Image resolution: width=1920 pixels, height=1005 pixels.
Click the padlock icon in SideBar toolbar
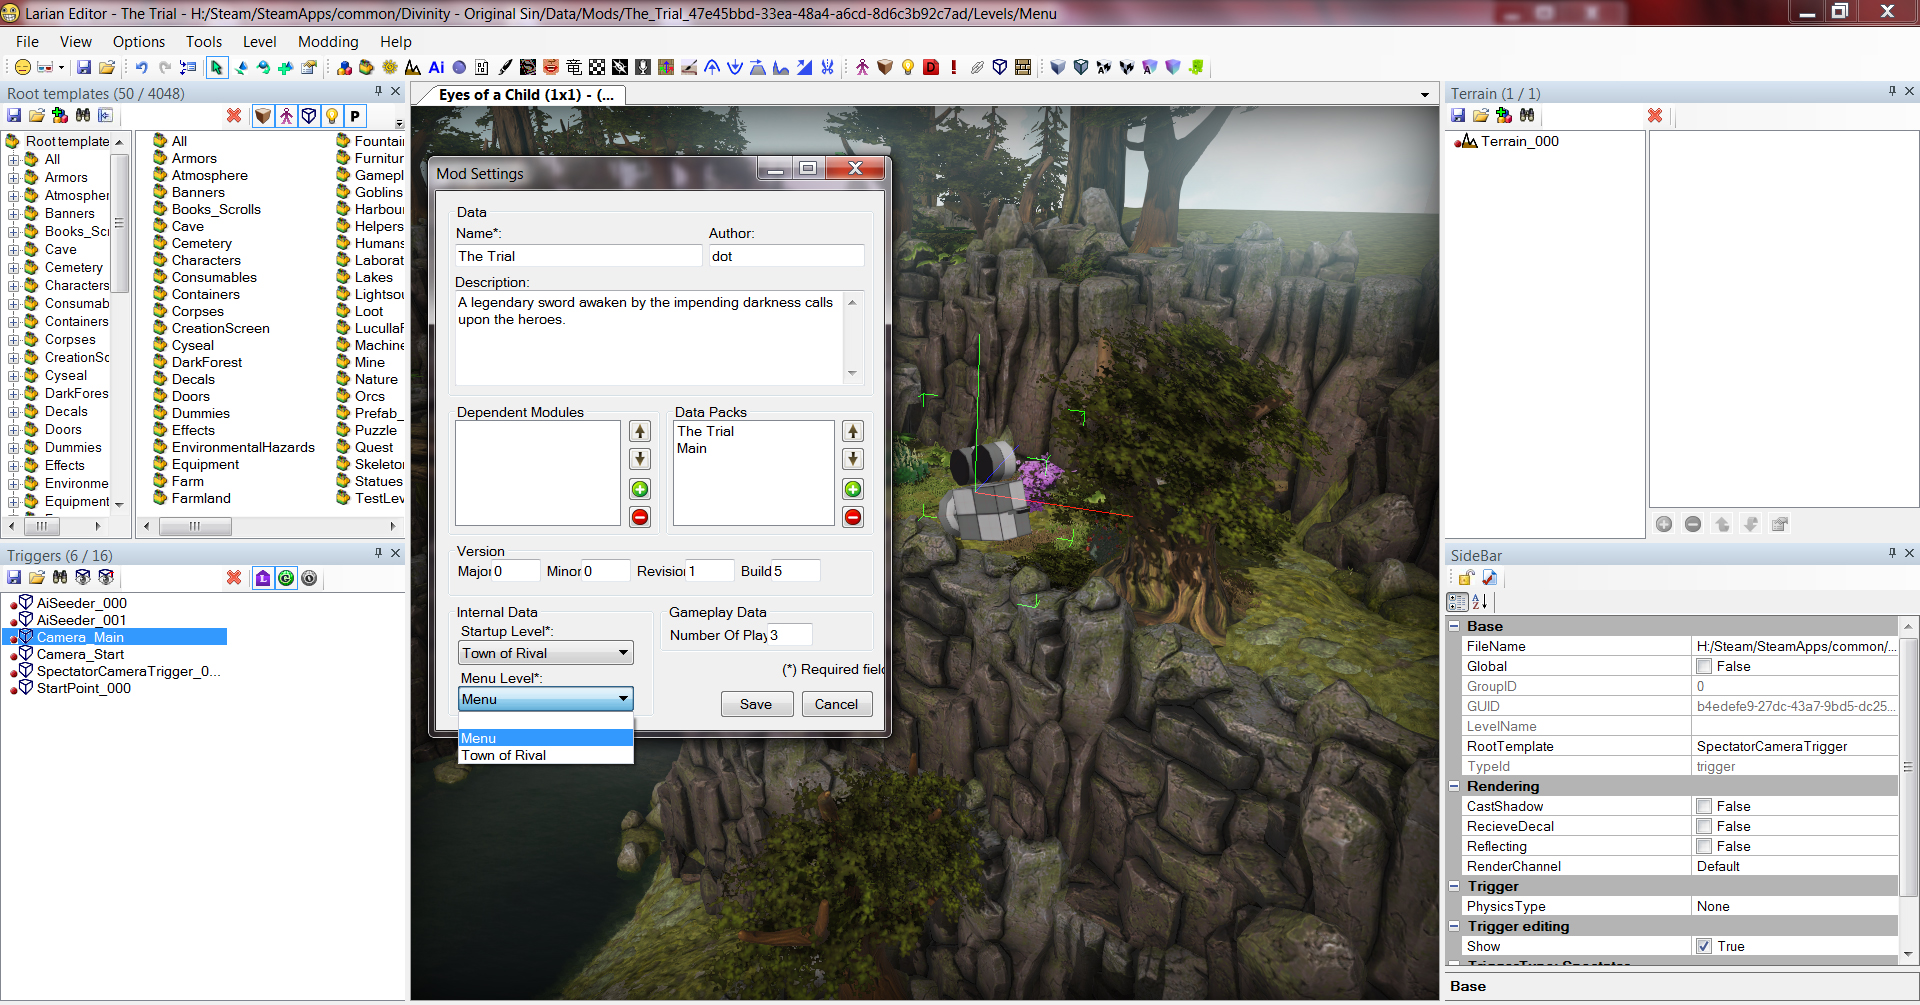(1465, 578)
